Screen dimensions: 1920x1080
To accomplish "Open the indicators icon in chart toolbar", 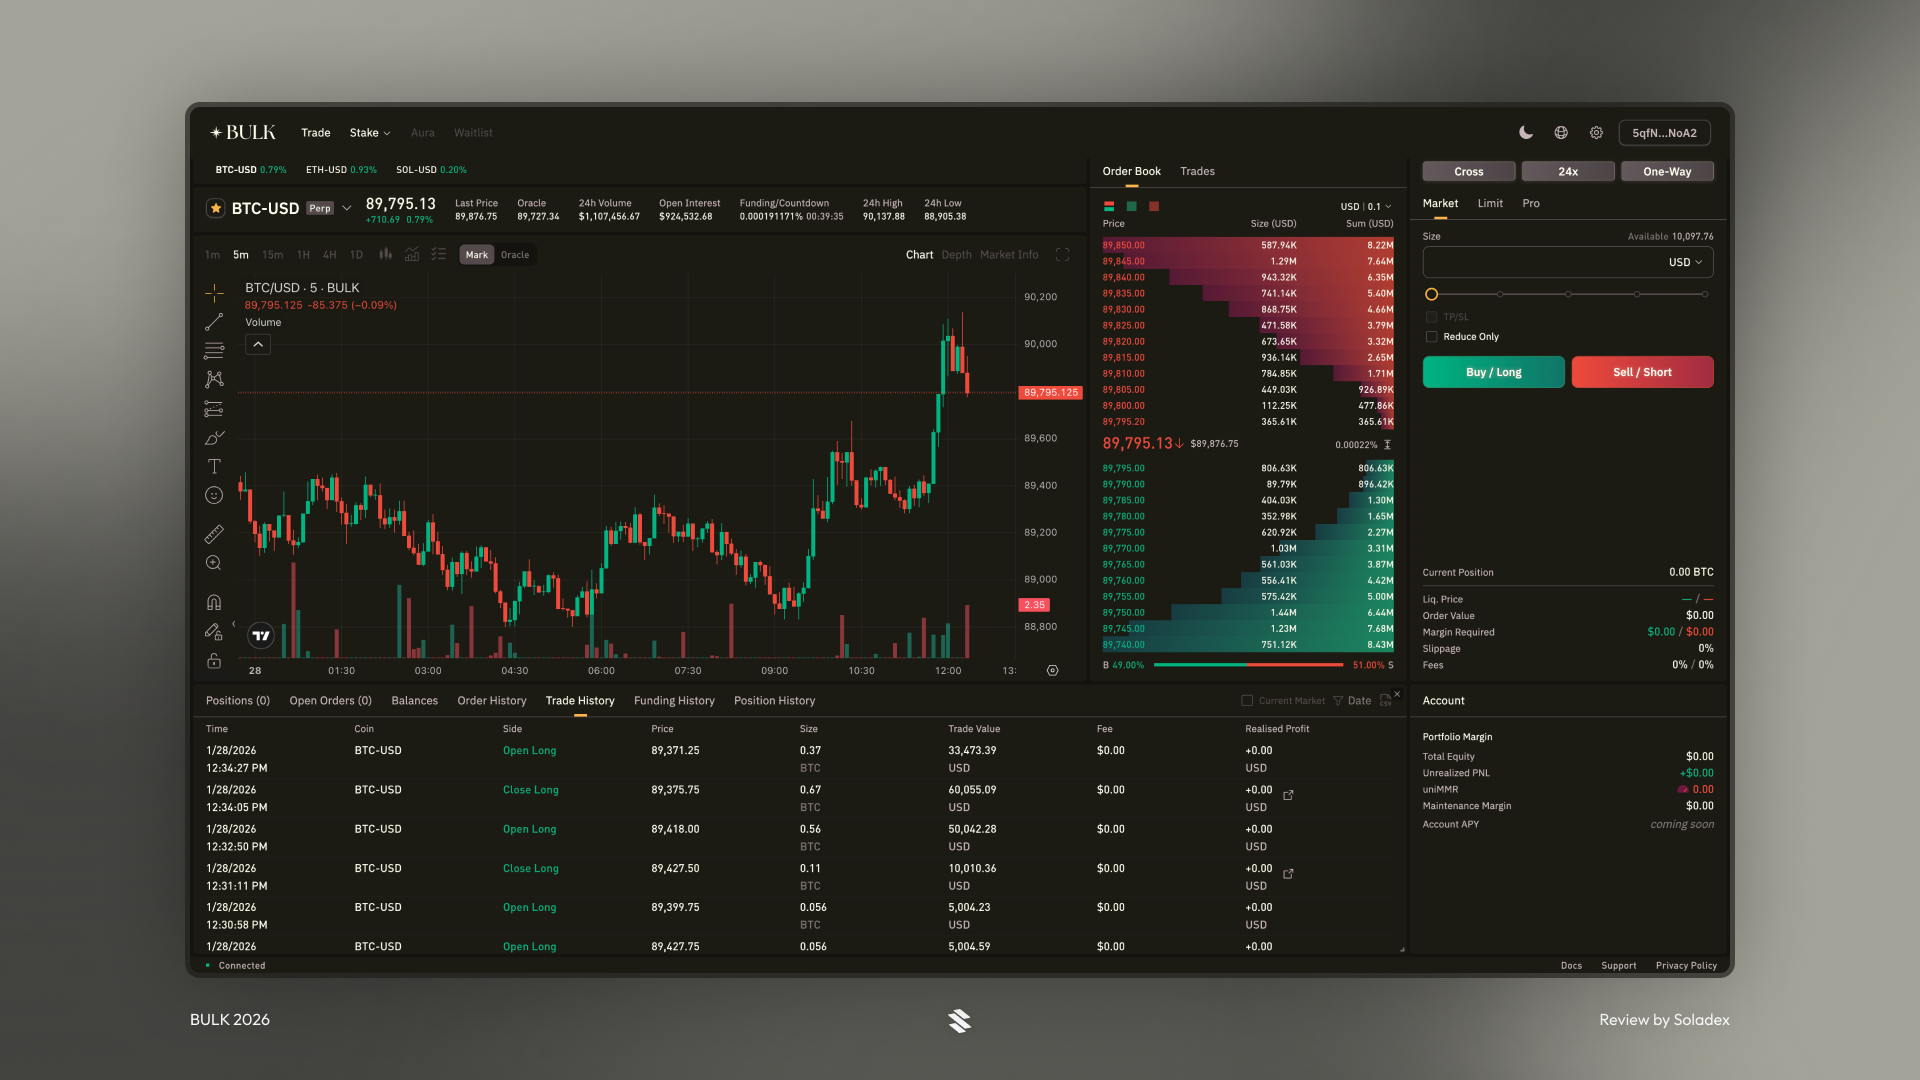I will tap(412, 254).
